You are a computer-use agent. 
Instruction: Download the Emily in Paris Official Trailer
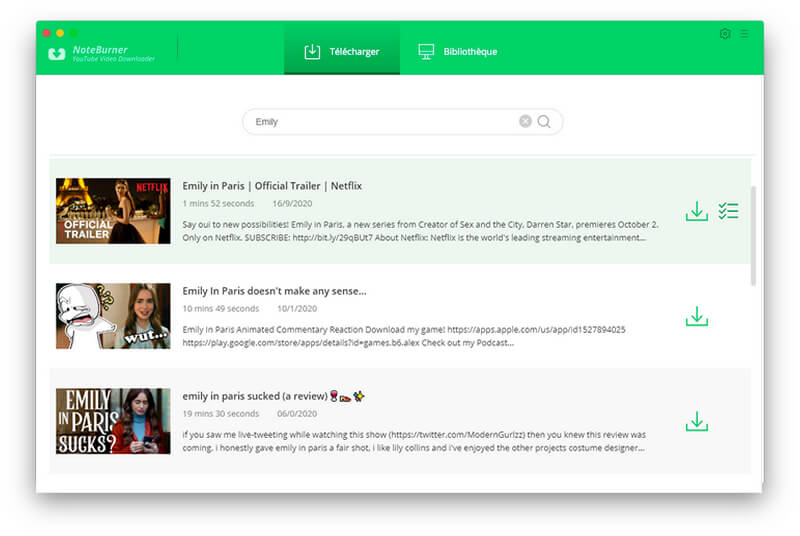pos(696,211)
